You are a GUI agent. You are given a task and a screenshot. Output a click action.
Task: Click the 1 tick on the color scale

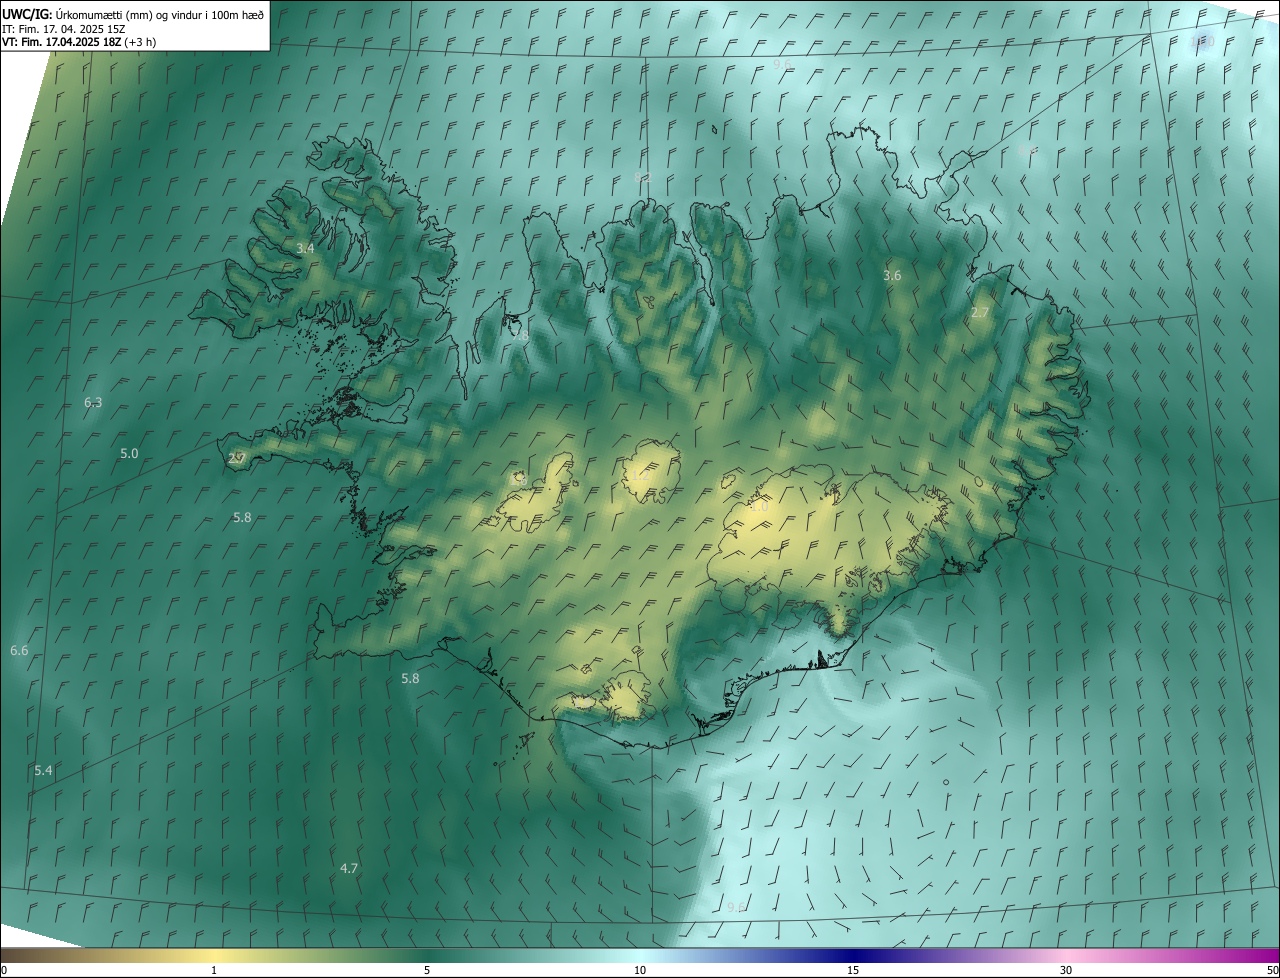(x=214, y=971)
